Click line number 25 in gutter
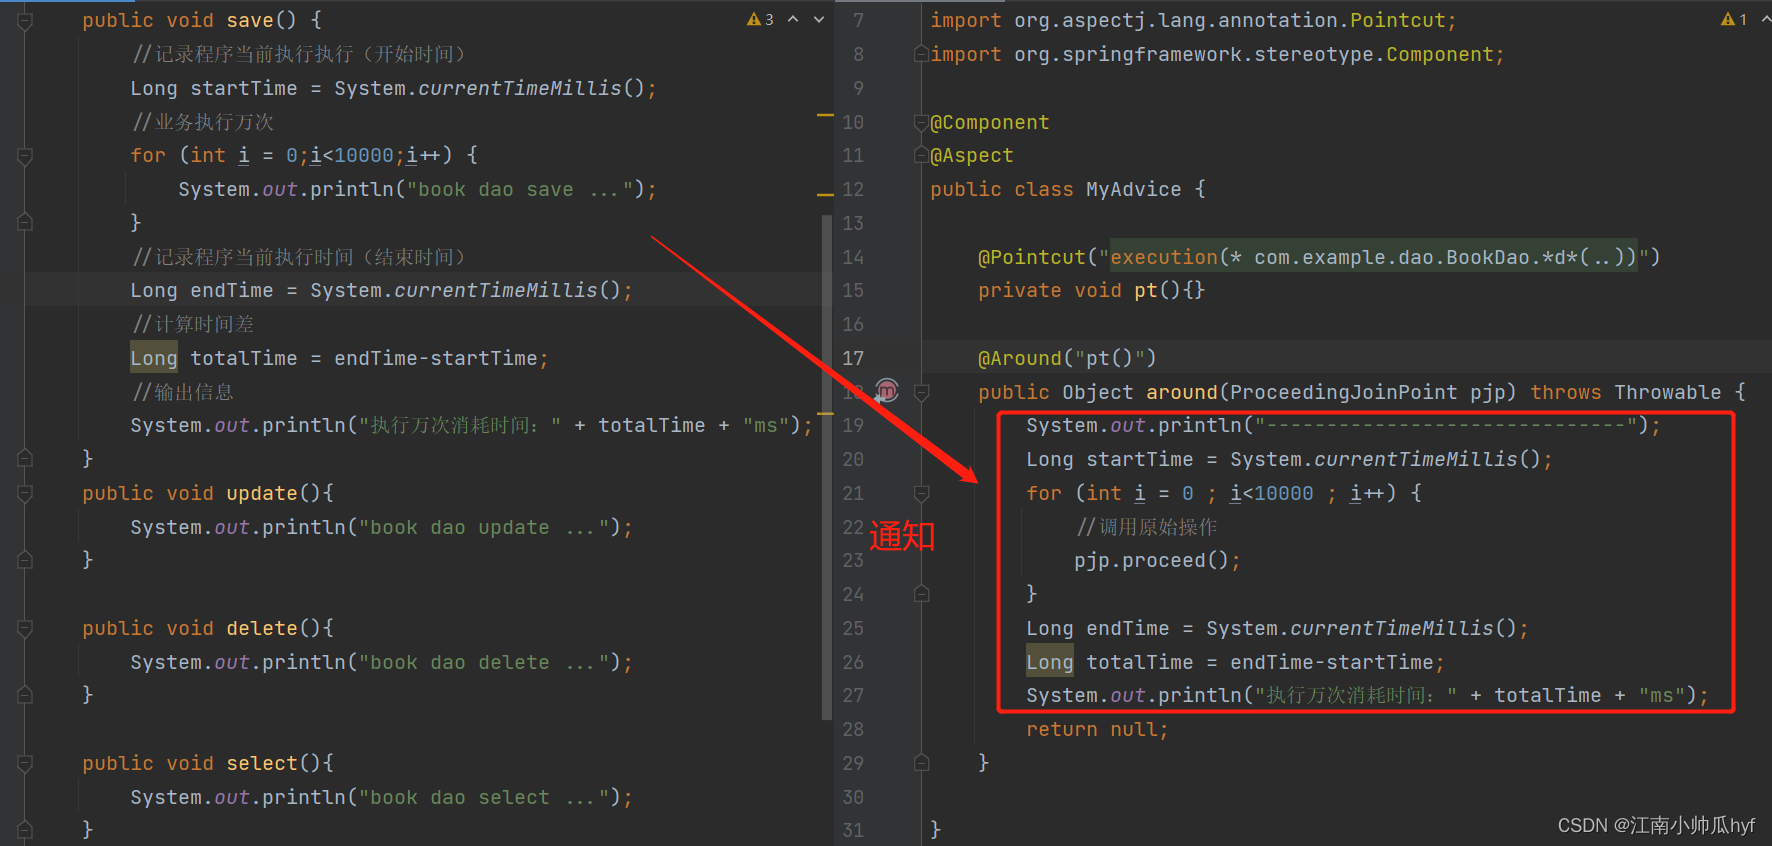Screen dimensions: 1772x846 click(853, 628)
